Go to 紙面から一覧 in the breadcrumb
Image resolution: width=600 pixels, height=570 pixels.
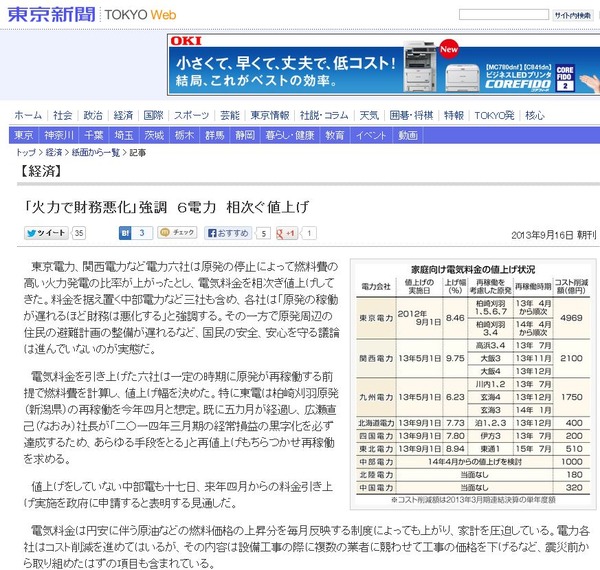(x=96, y=152)
